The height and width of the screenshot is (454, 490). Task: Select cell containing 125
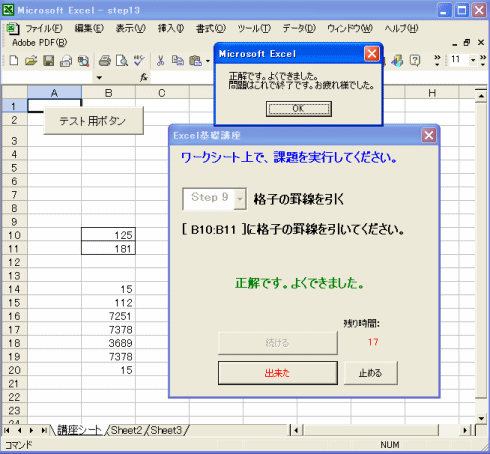pos(108,235)
